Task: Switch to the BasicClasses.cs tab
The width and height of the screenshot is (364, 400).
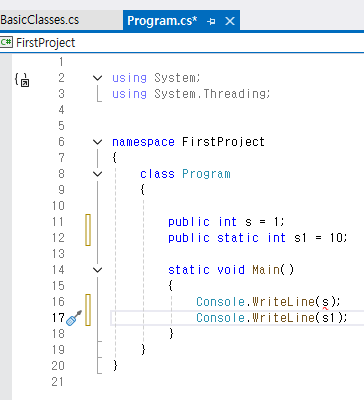Action: [40, 20]
